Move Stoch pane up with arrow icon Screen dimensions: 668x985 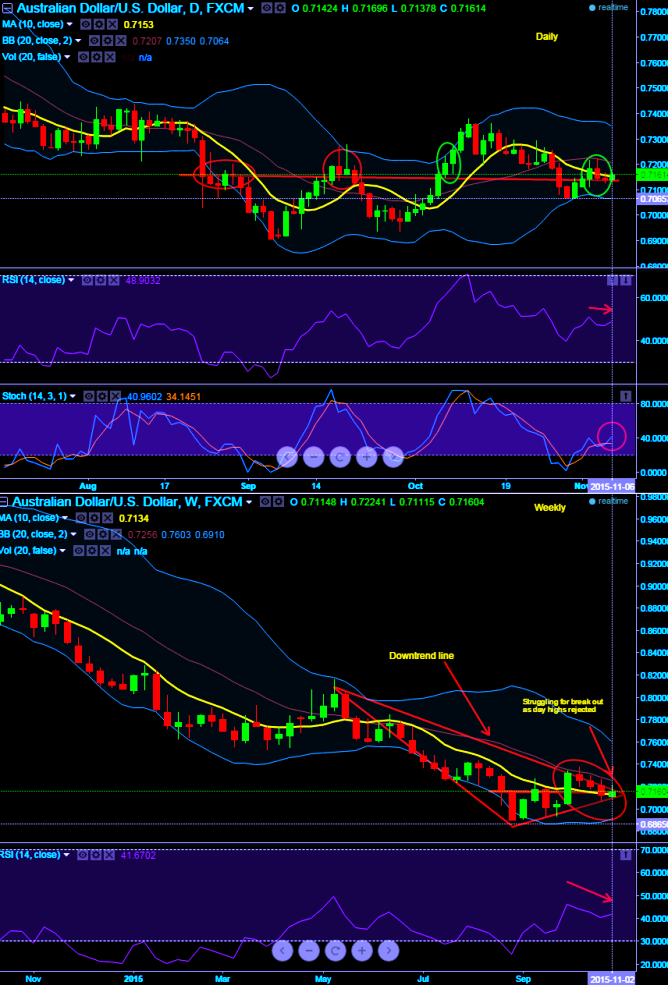point(625,396)
